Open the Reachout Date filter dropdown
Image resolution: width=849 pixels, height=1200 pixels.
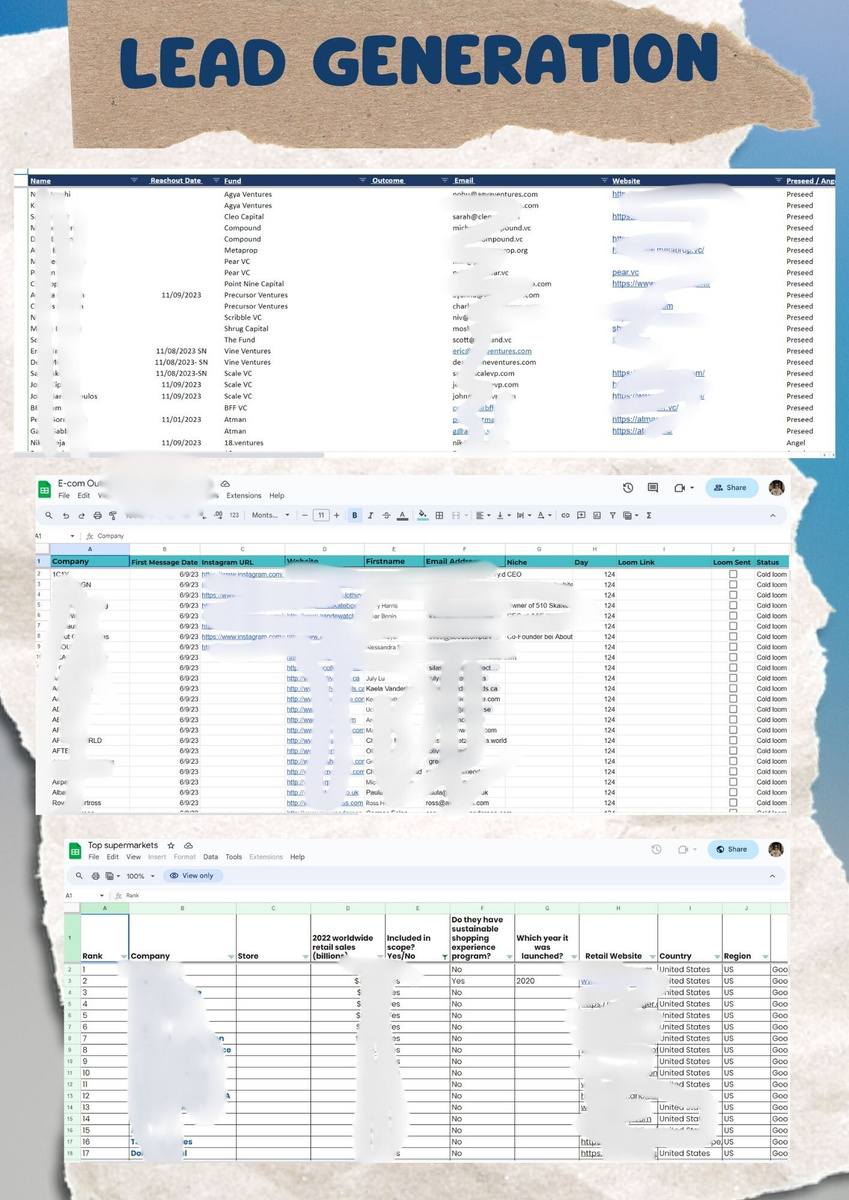point(217,180)
